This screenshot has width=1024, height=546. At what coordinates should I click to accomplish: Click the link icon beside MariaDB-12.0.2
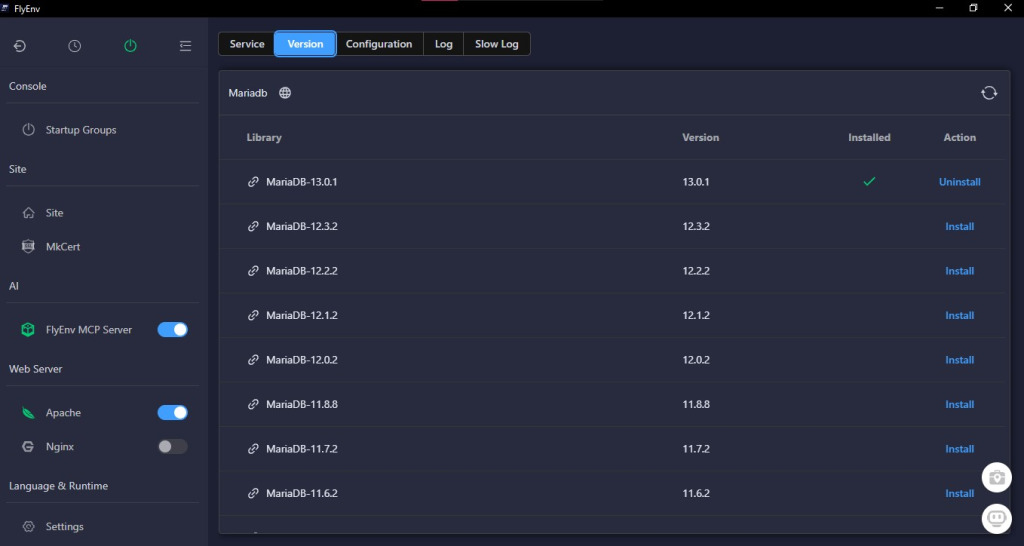[x=253, y=360]
